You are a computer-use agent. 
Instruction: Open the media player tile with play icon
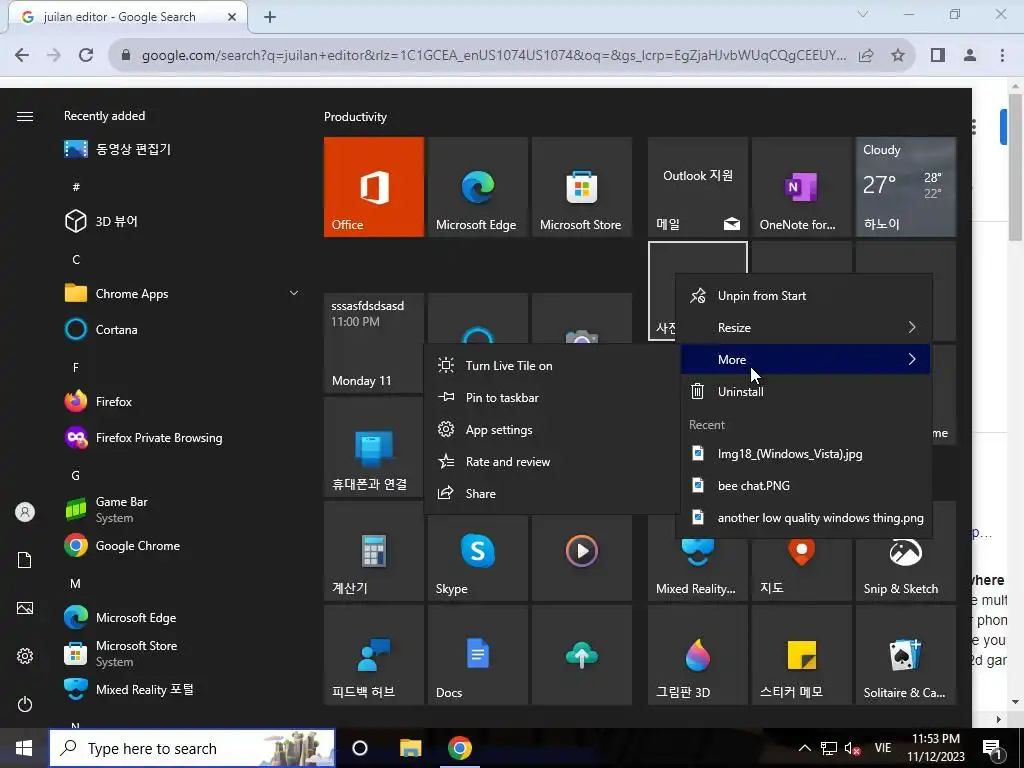[582, 558]
